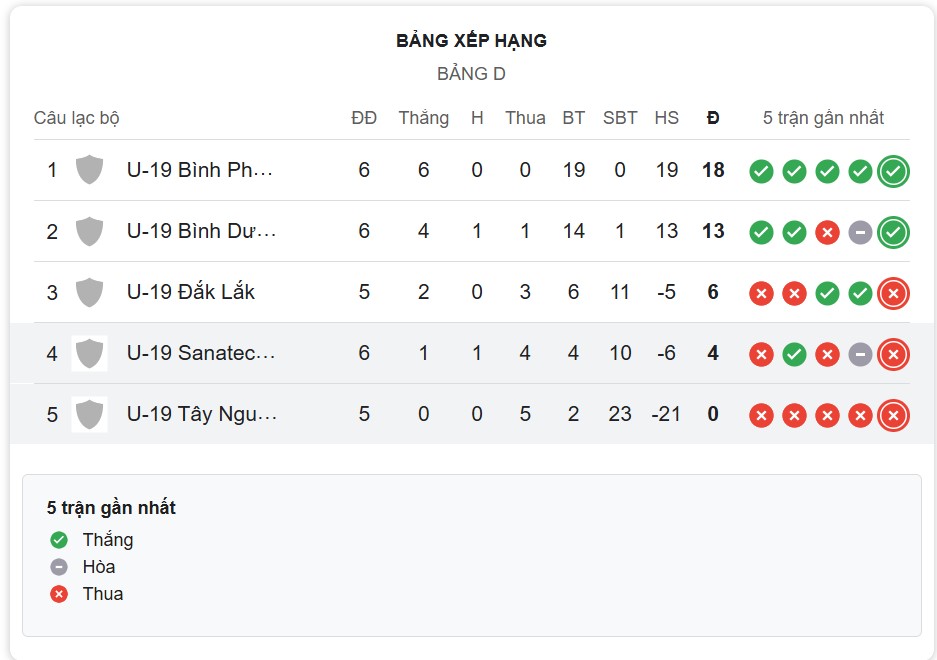Select the green win checkmark in the legend

pyautogui.click(x=58, y=539)
